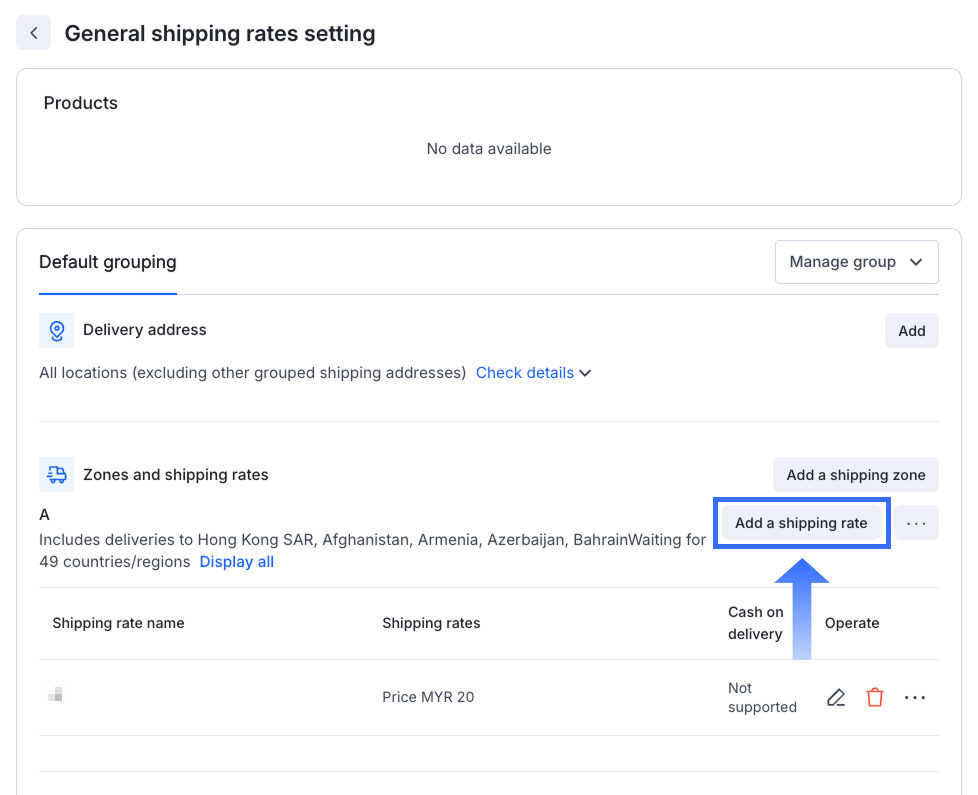The image size is (978, 795).
Task: Click the Cash on delivery column header
Action: 755,623
